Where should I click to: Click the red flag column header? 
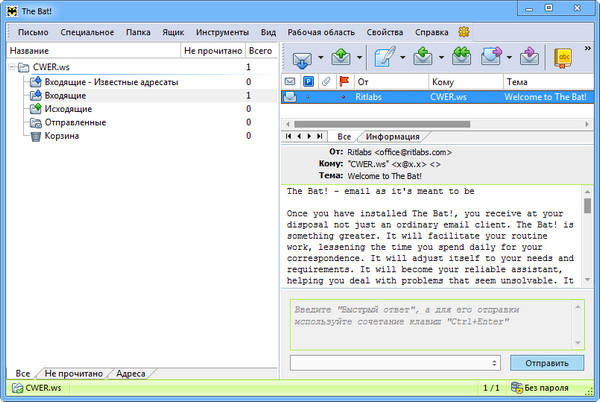344,81
